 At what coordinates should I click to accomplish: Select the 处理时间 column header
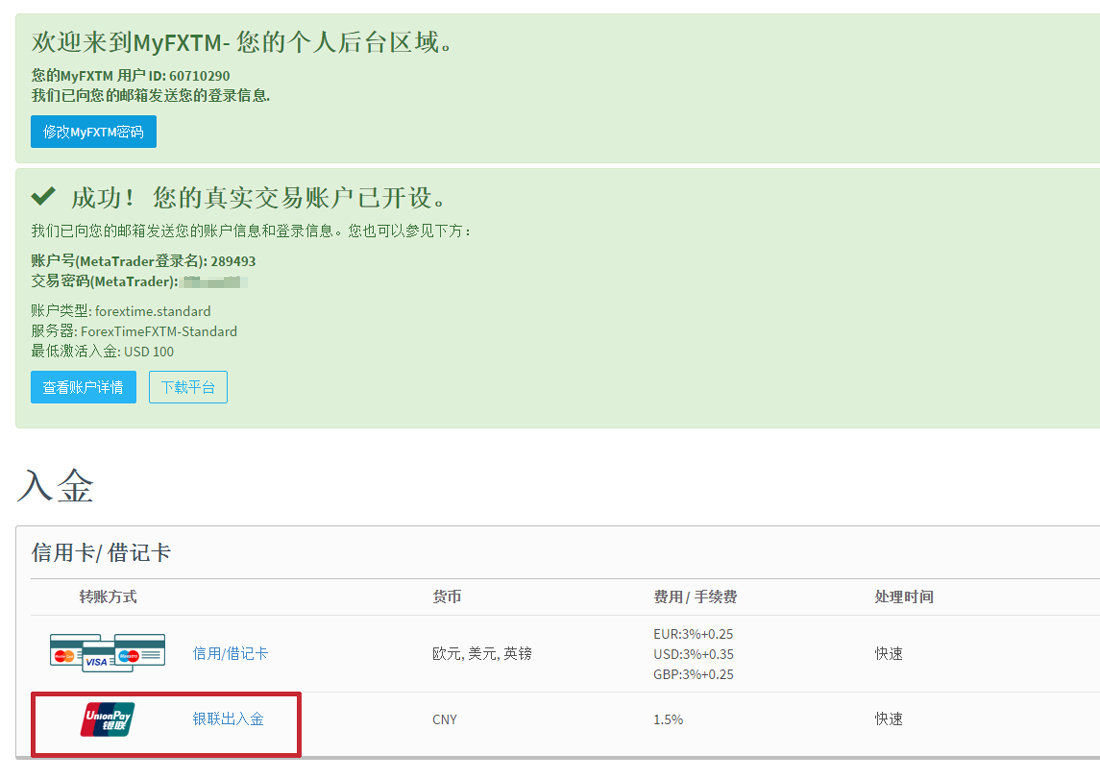coord(904,597)
